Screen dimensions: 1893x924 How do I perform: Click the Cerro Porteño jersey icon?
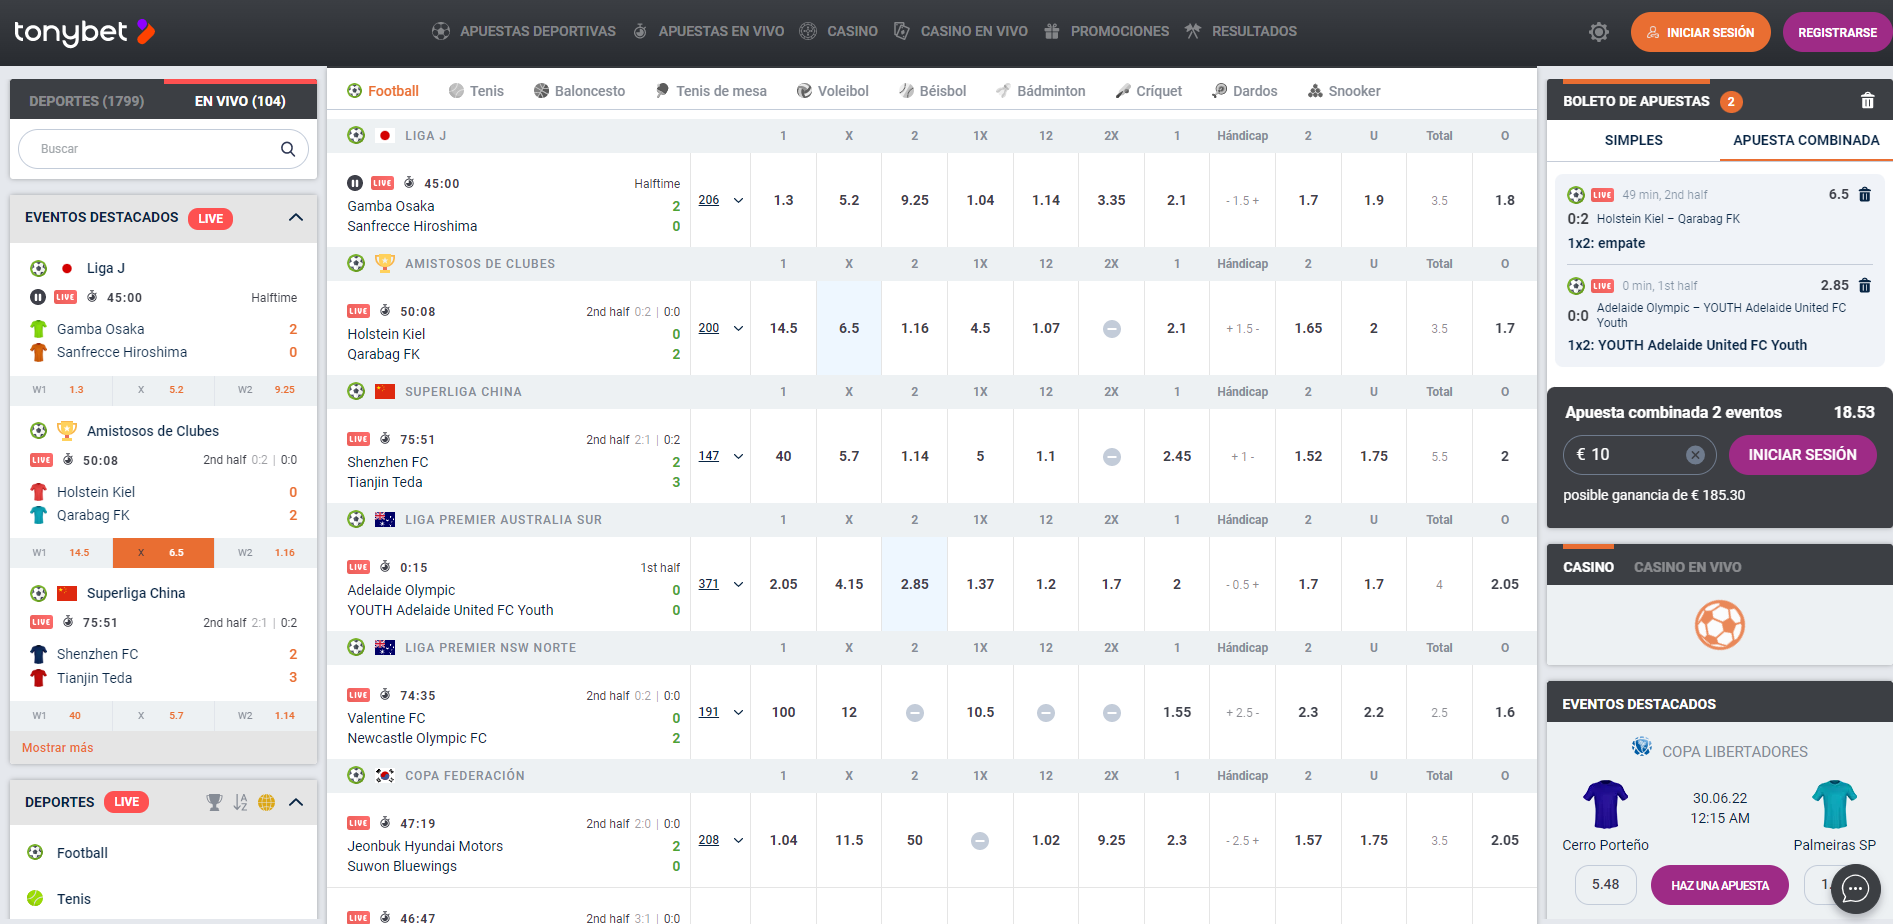[x=1605, y=804]
